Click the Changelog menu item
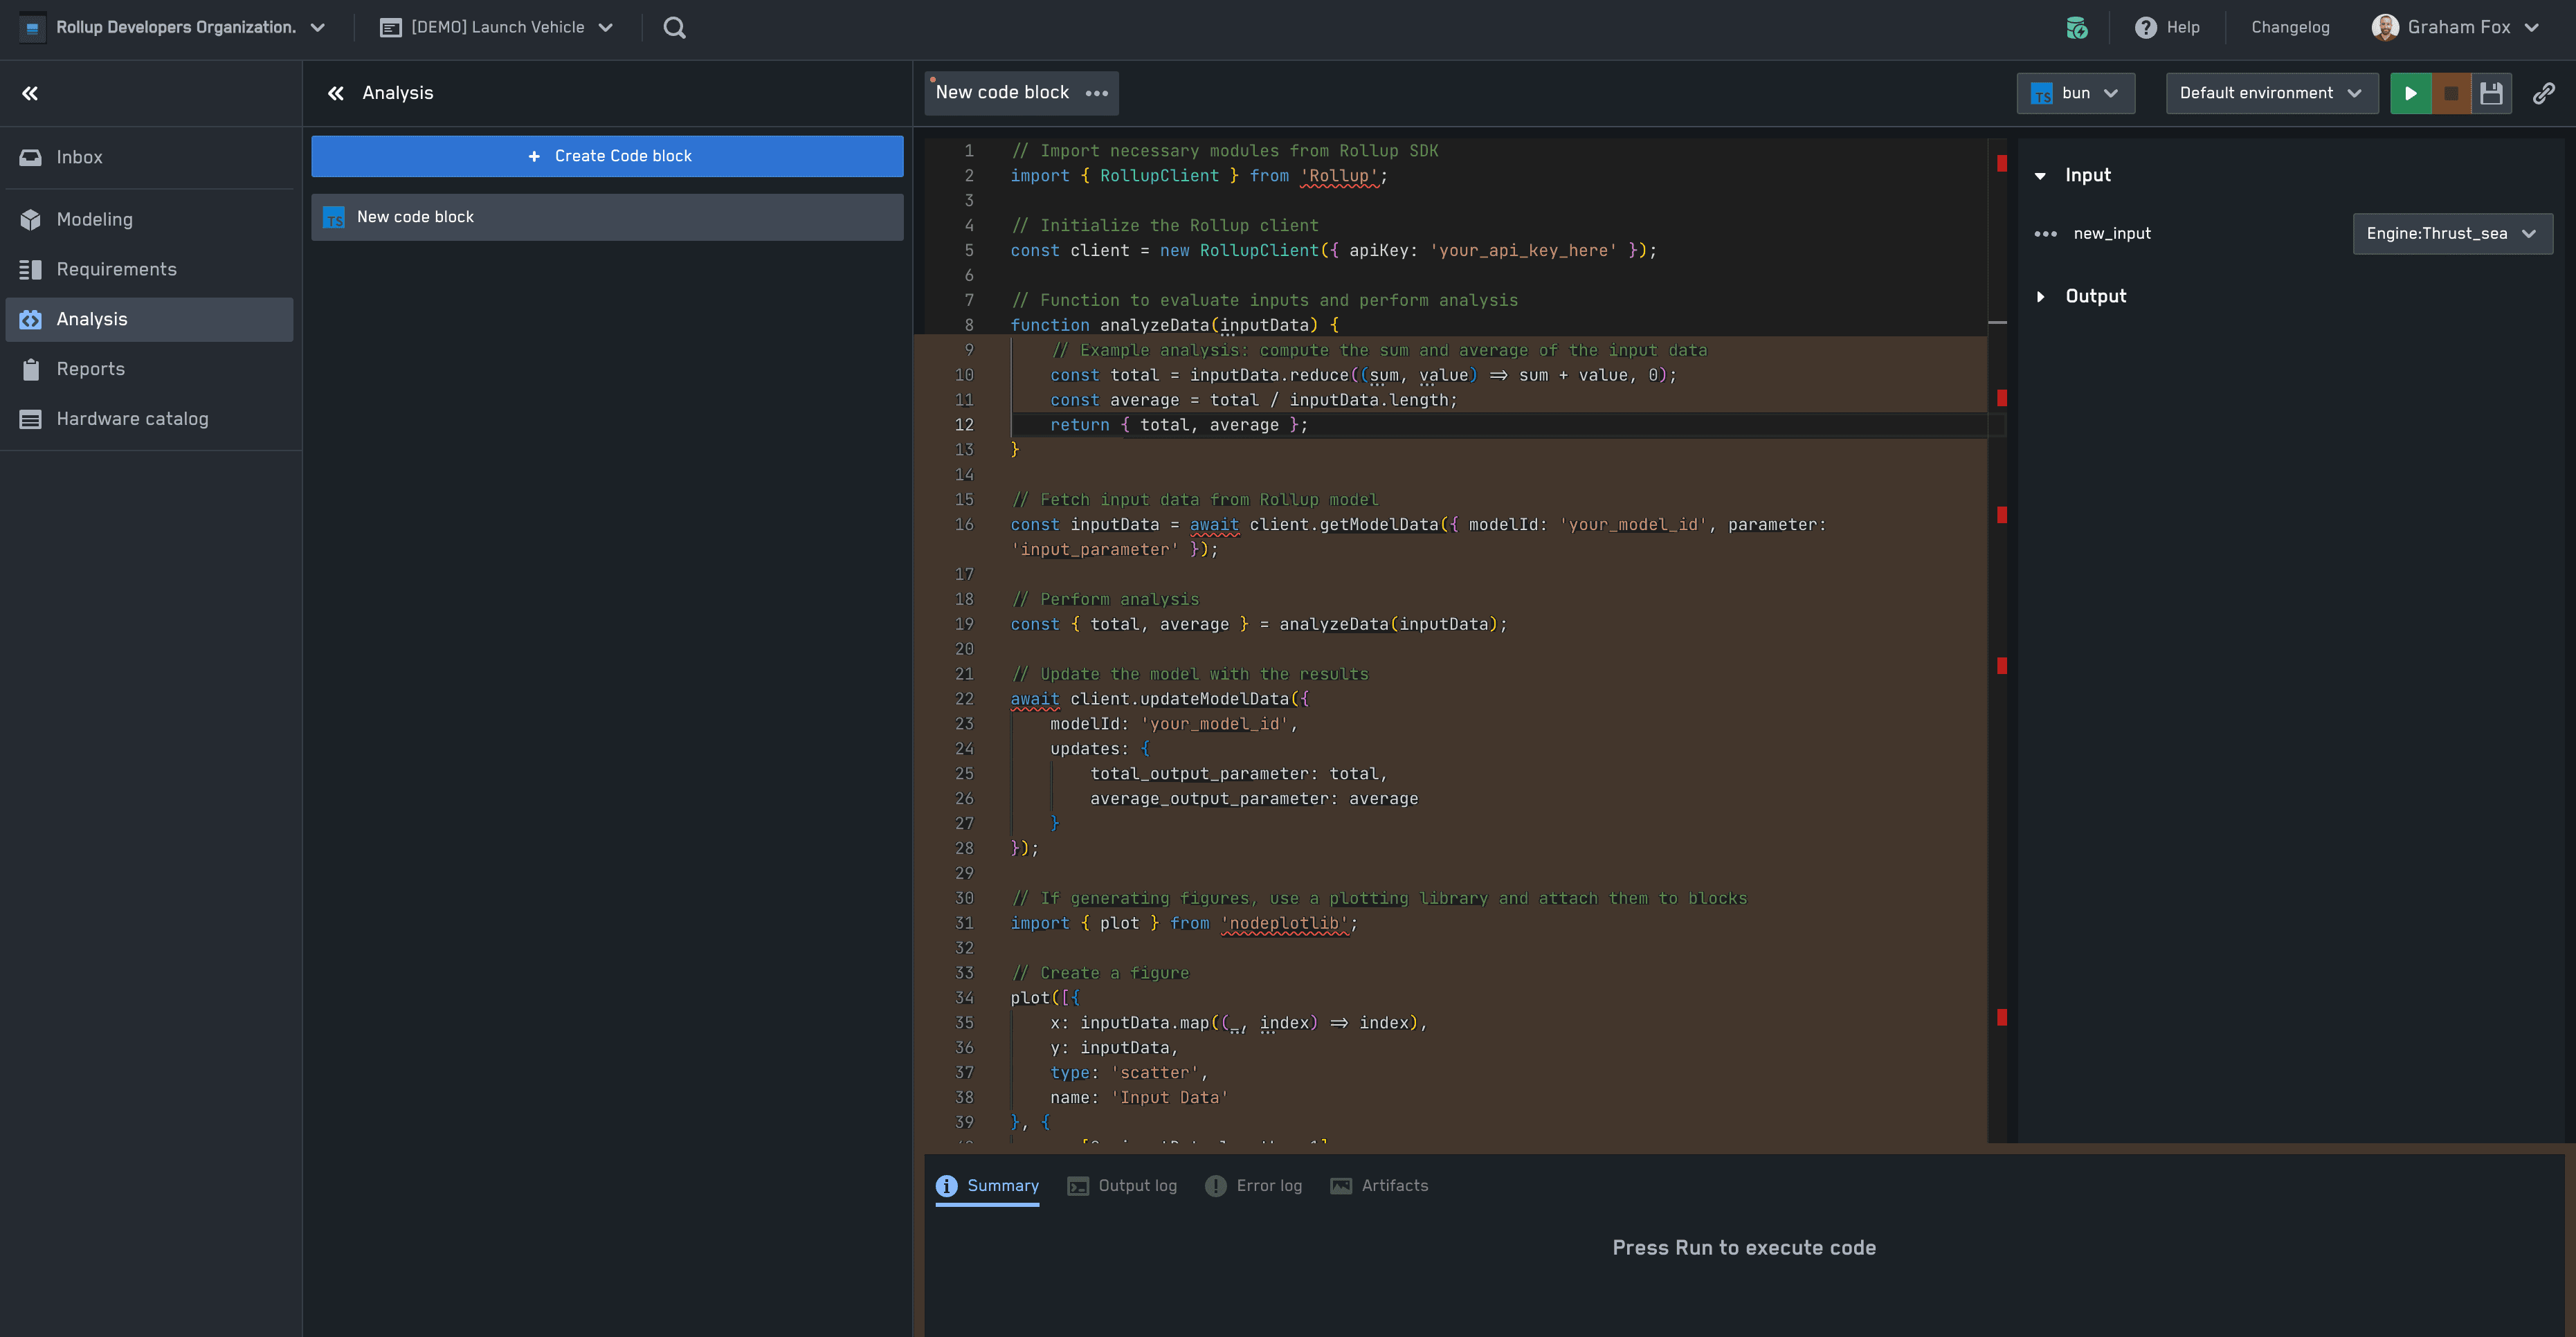The image size is (2576, 1337). 2289,27
